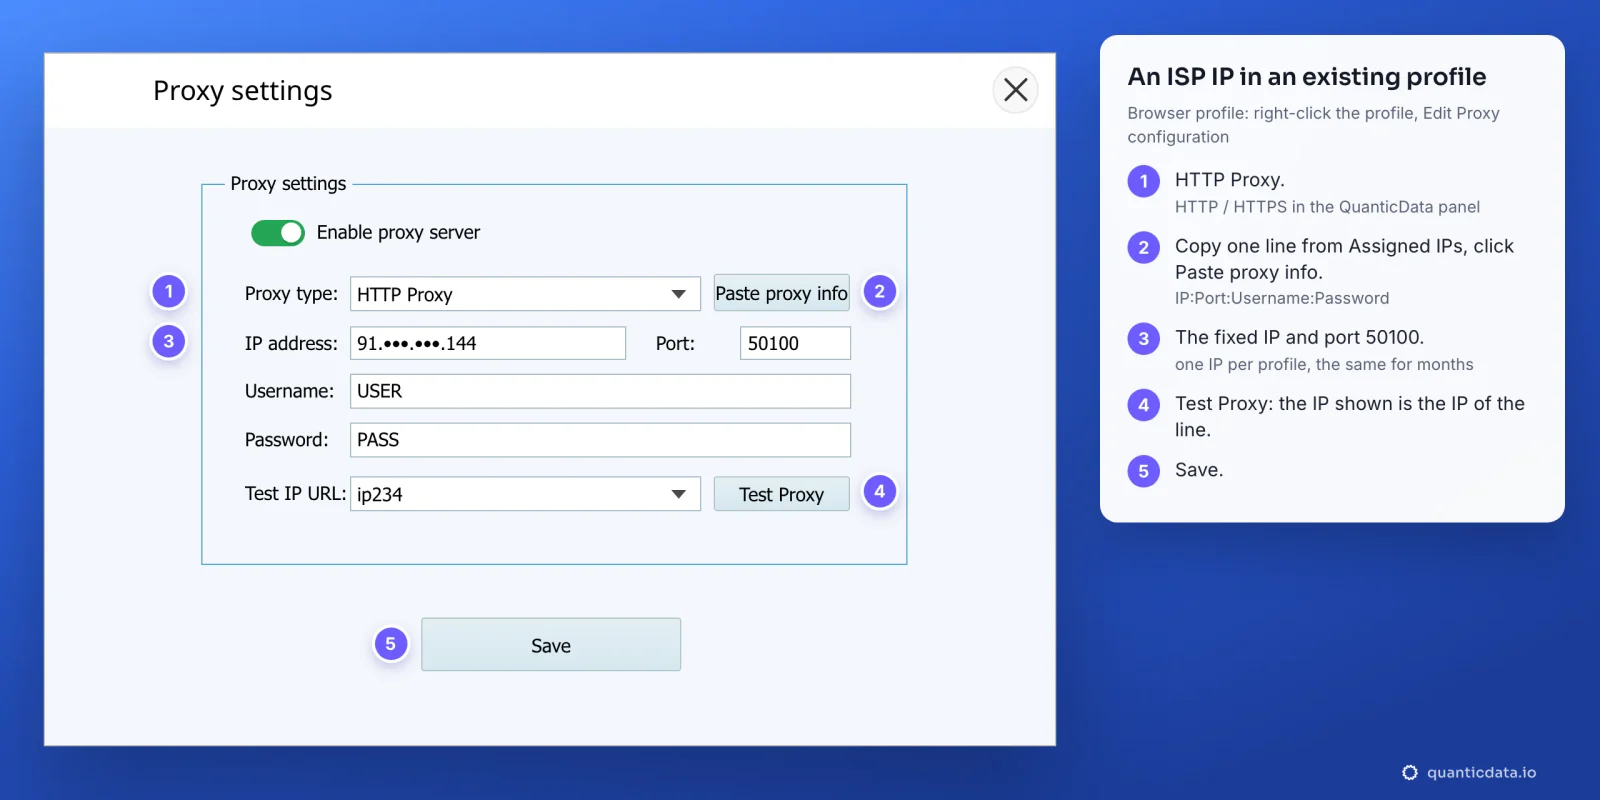This screenshot has width=1600, height=800.
Task: Click the Test Proxy button
Action: (782, 494)
